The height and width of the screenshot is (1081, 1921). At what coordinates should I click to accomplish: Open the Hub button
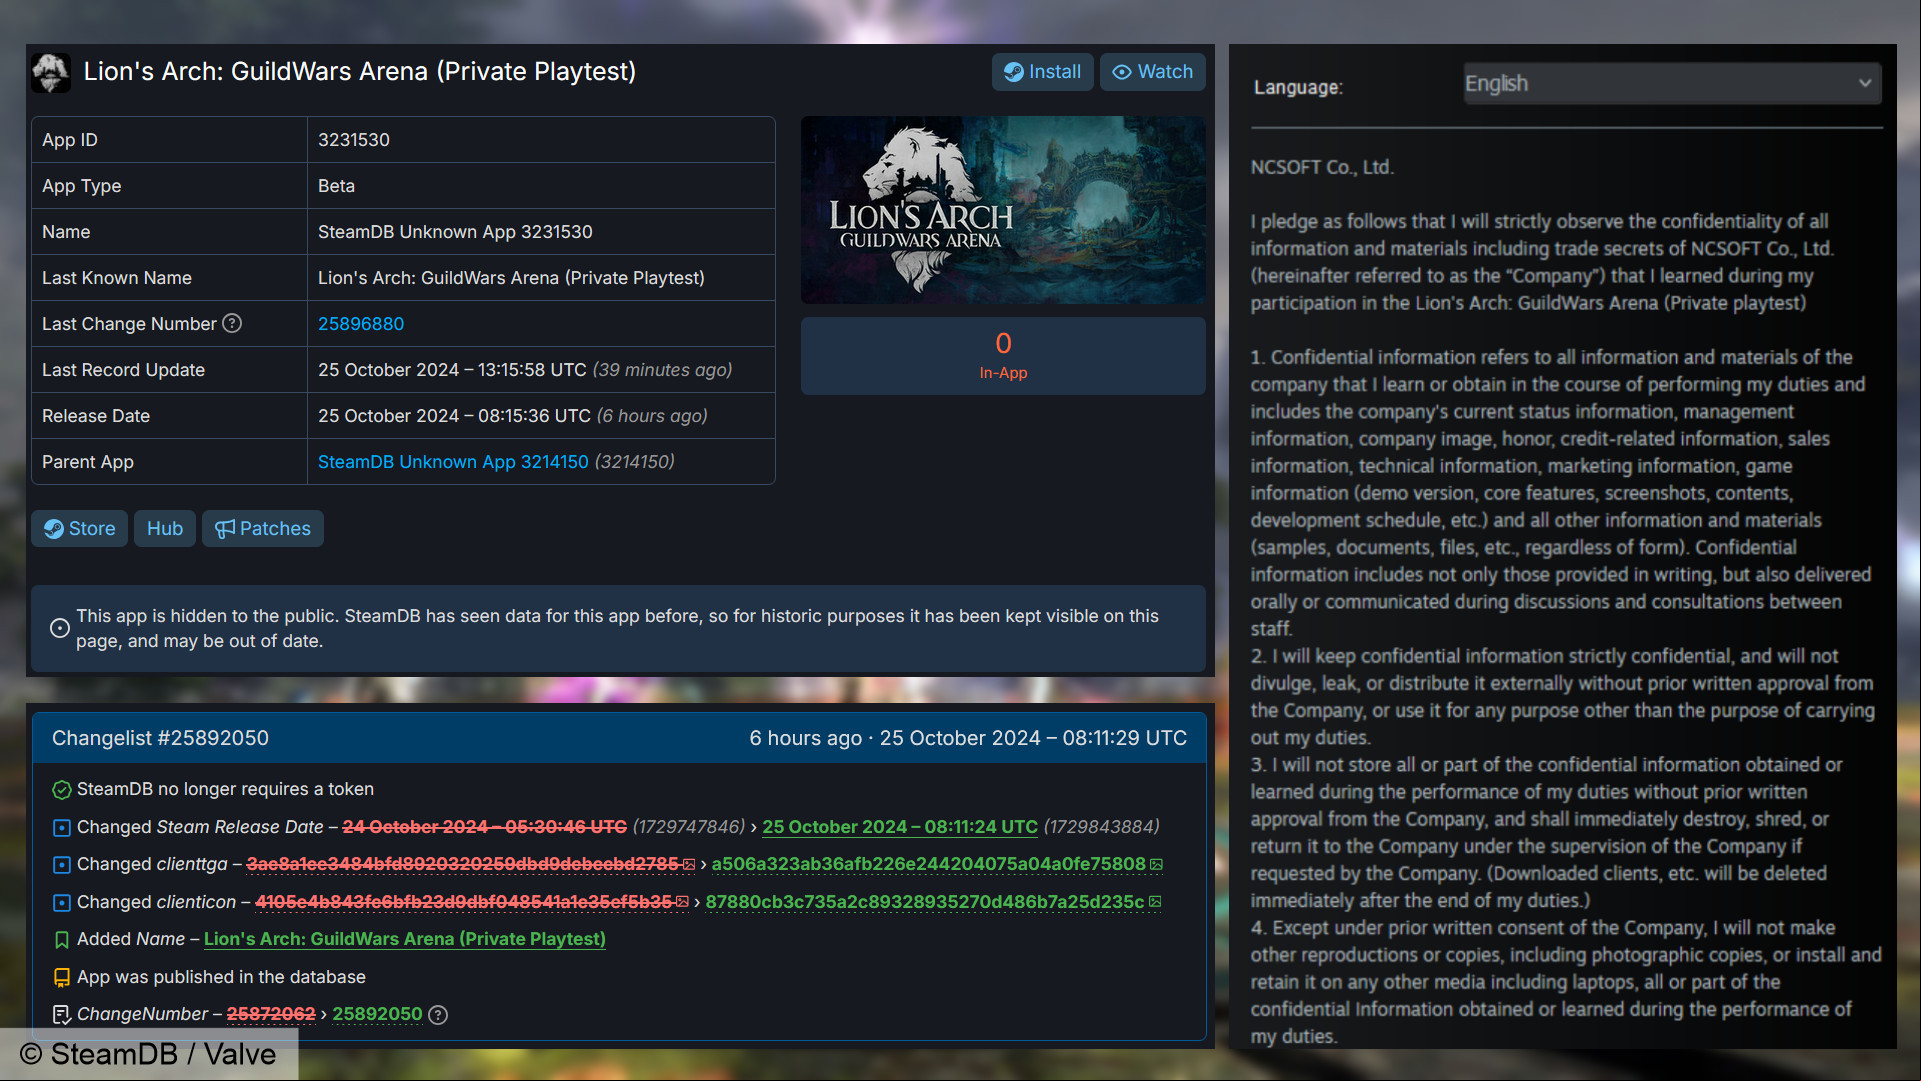[x=165, y=529]
